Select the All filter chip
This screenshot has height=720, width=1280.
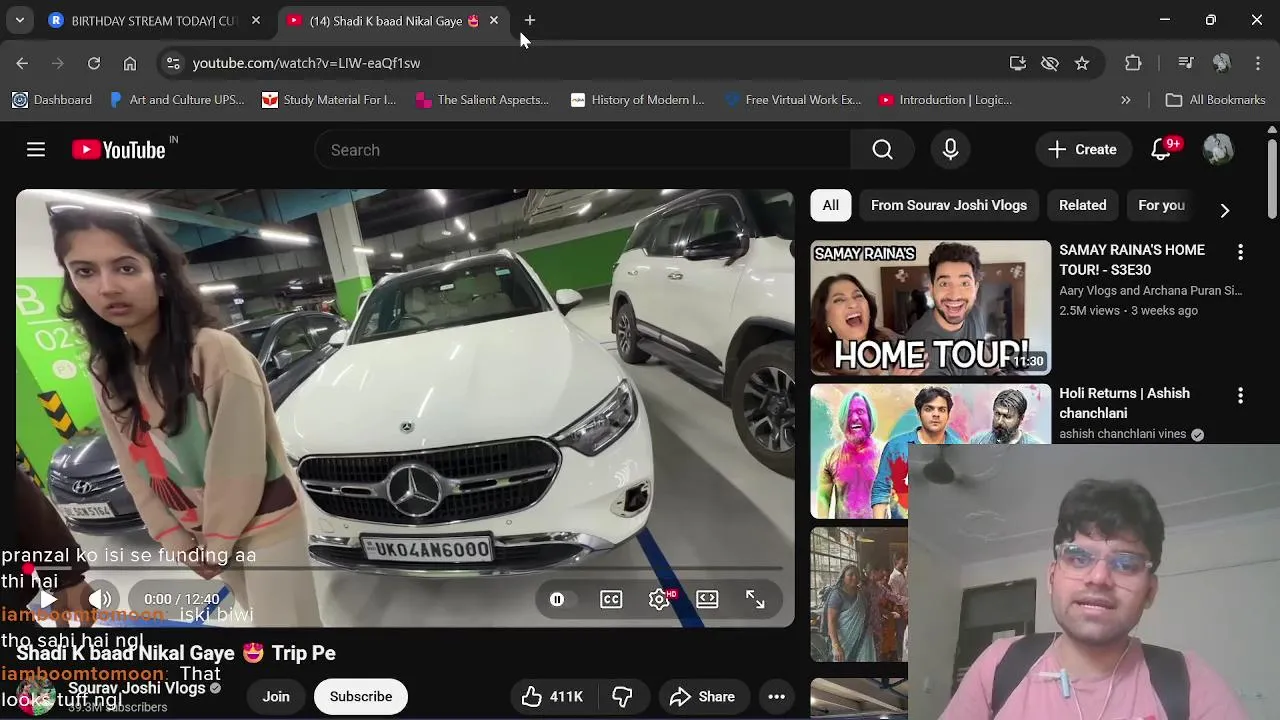831,205
